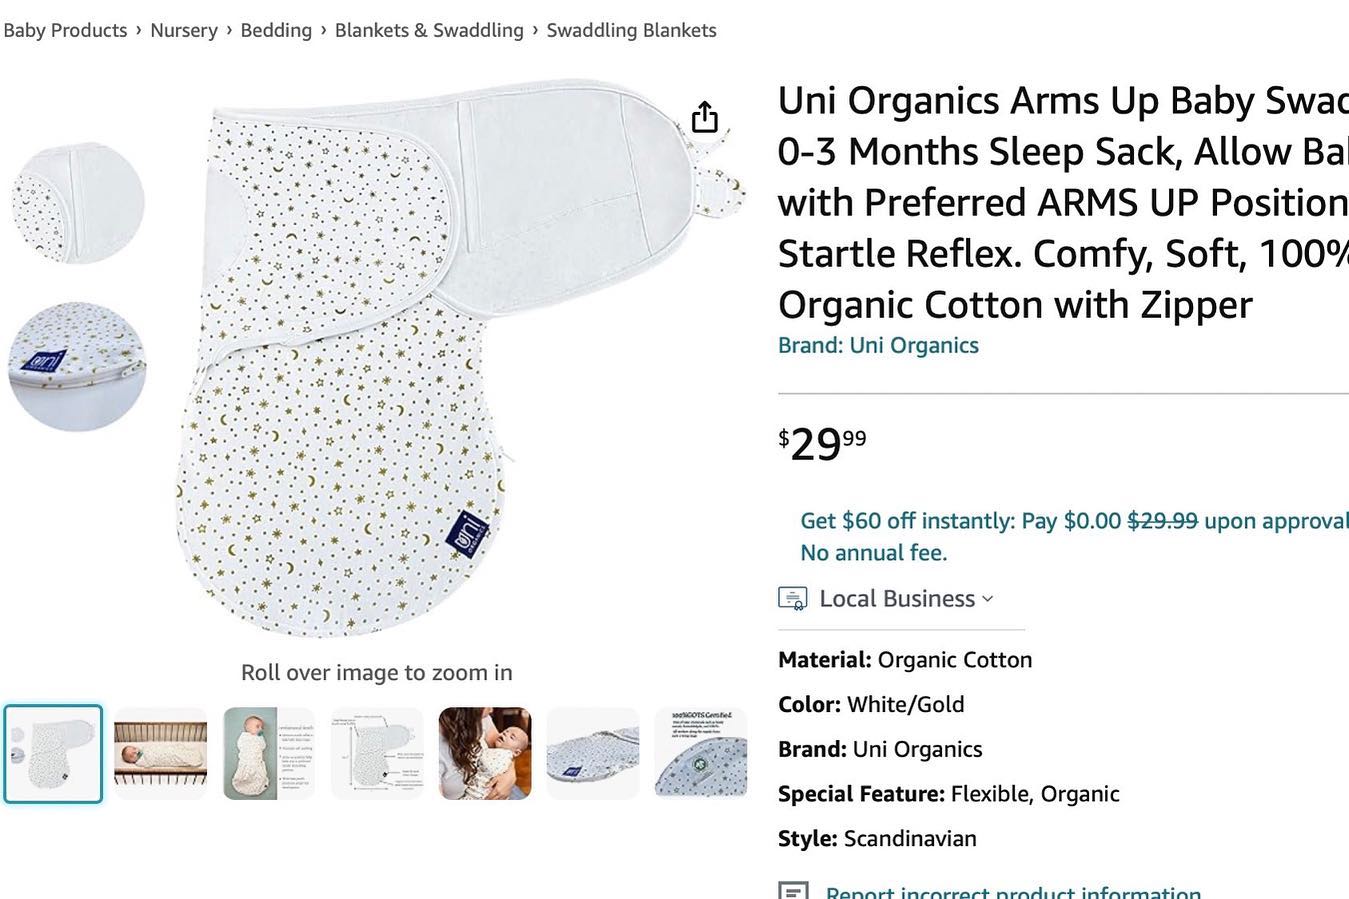Select the first swaddle thumbnail (selected)

tap(53, 754)
